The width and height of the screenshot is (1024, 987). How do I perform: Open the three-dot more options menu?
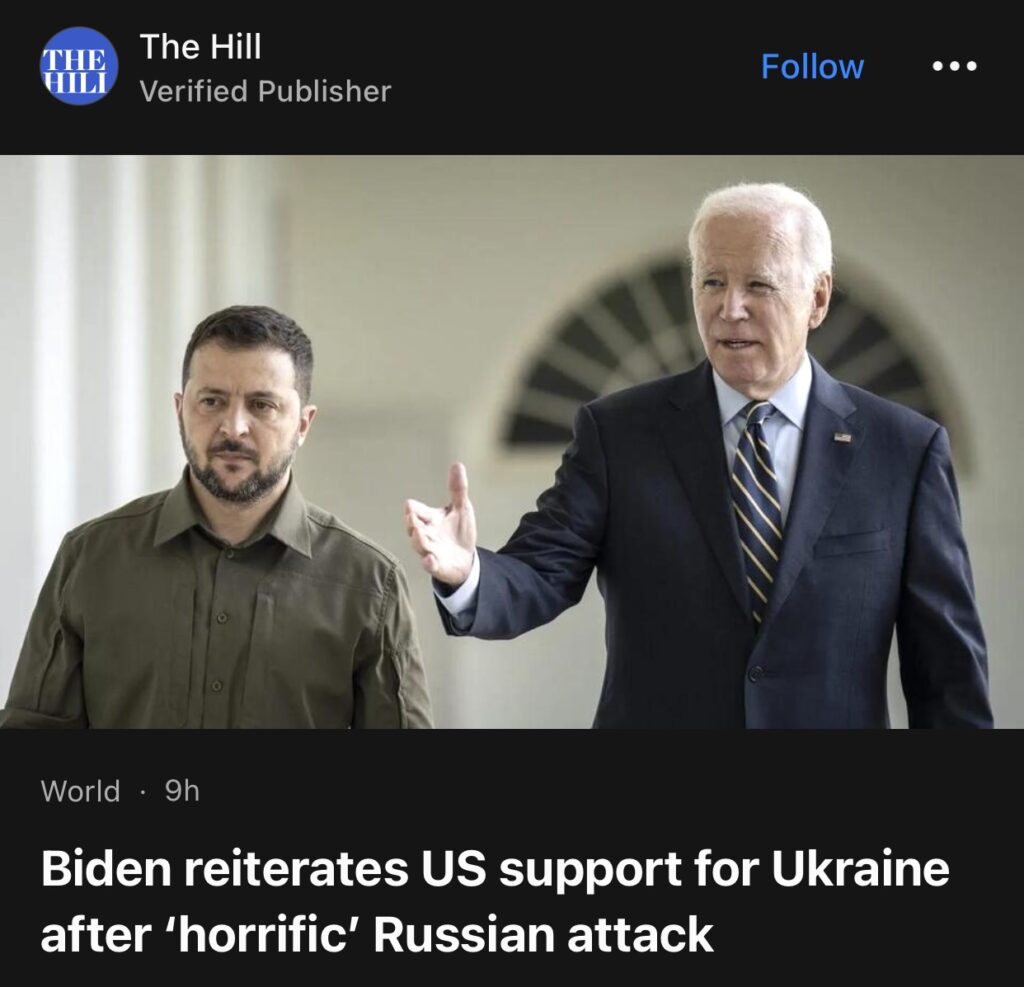coord(954,66)
